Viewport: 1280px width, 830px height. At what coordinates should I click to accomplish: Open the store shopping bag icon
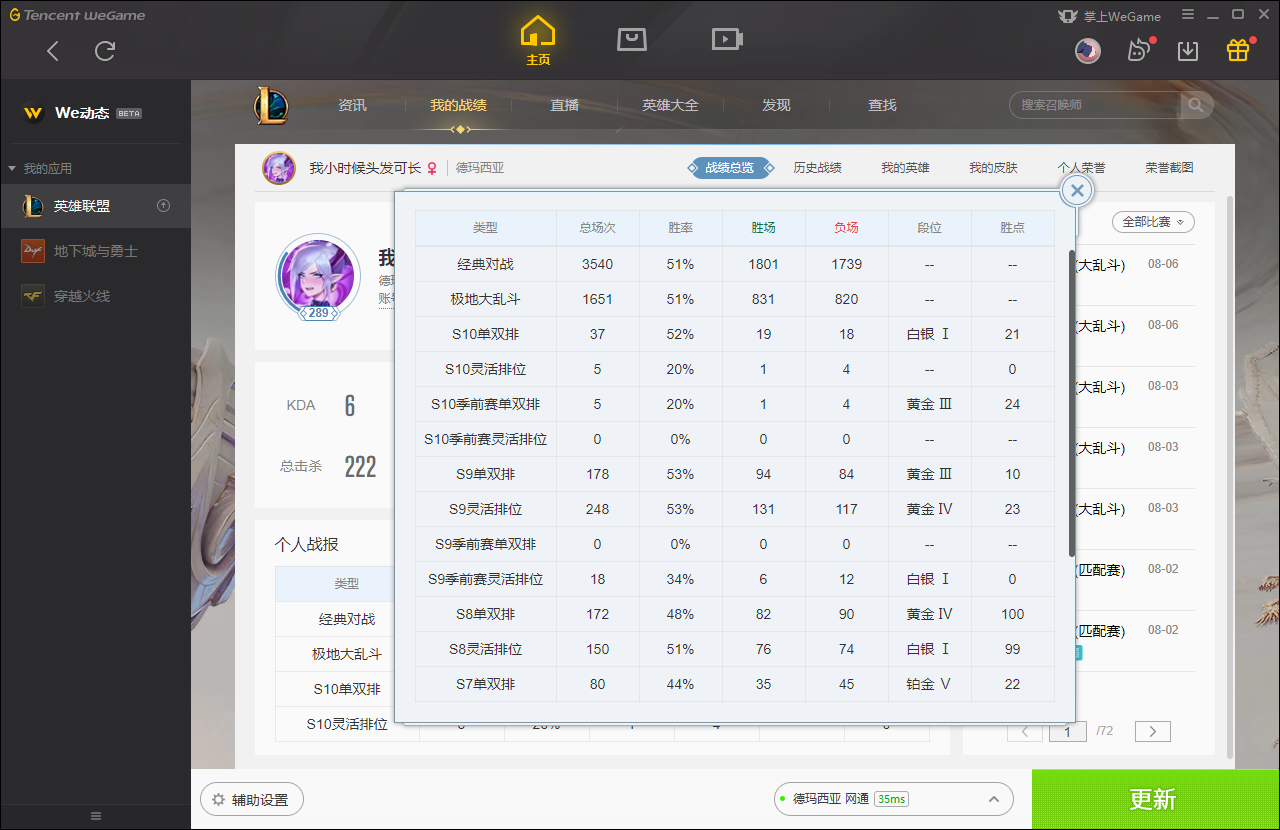click(631, 39)
